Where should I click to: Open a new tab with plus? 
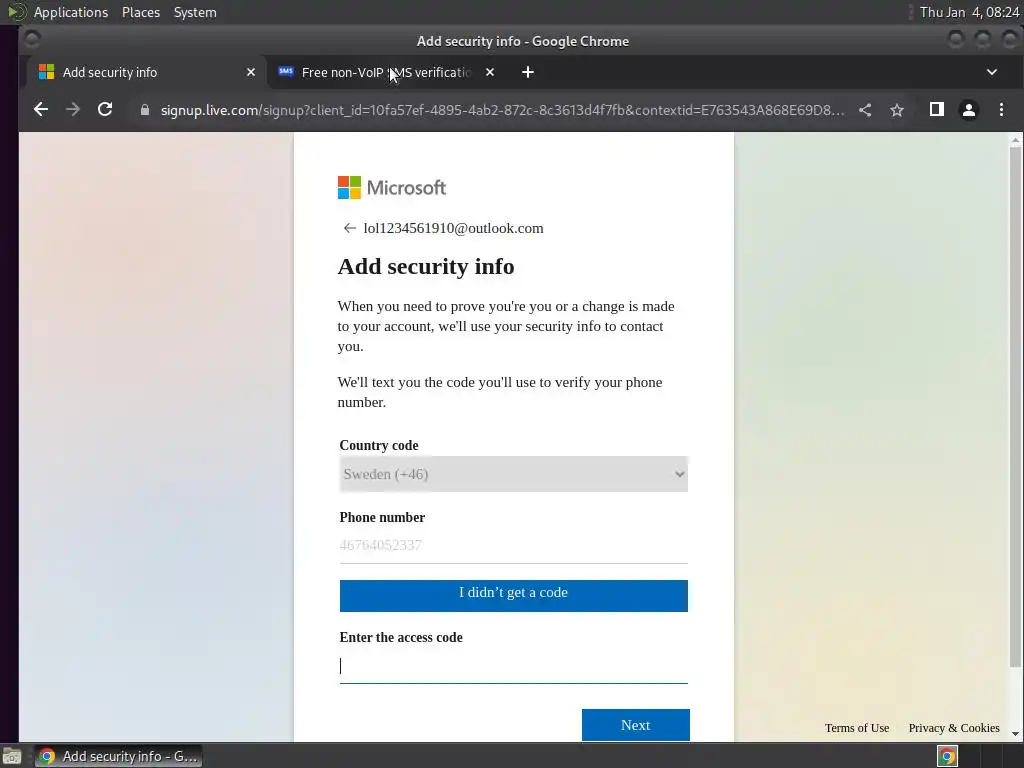[x=528, y=72]
